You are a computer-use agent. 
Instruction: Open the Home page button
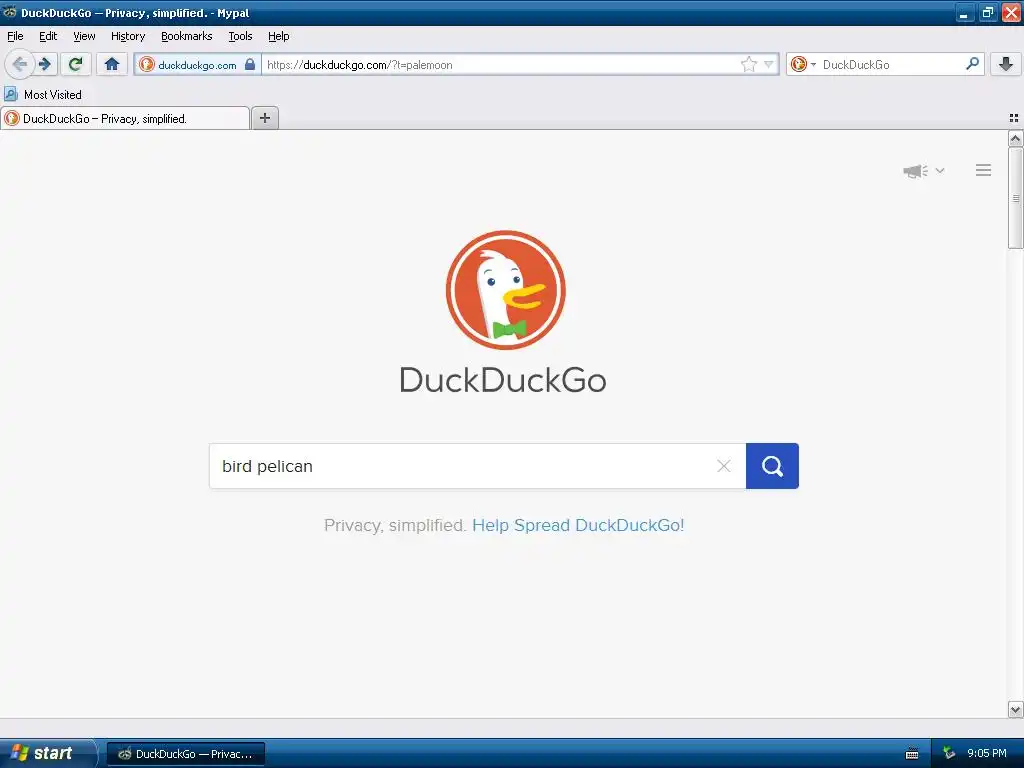[112, 64]
